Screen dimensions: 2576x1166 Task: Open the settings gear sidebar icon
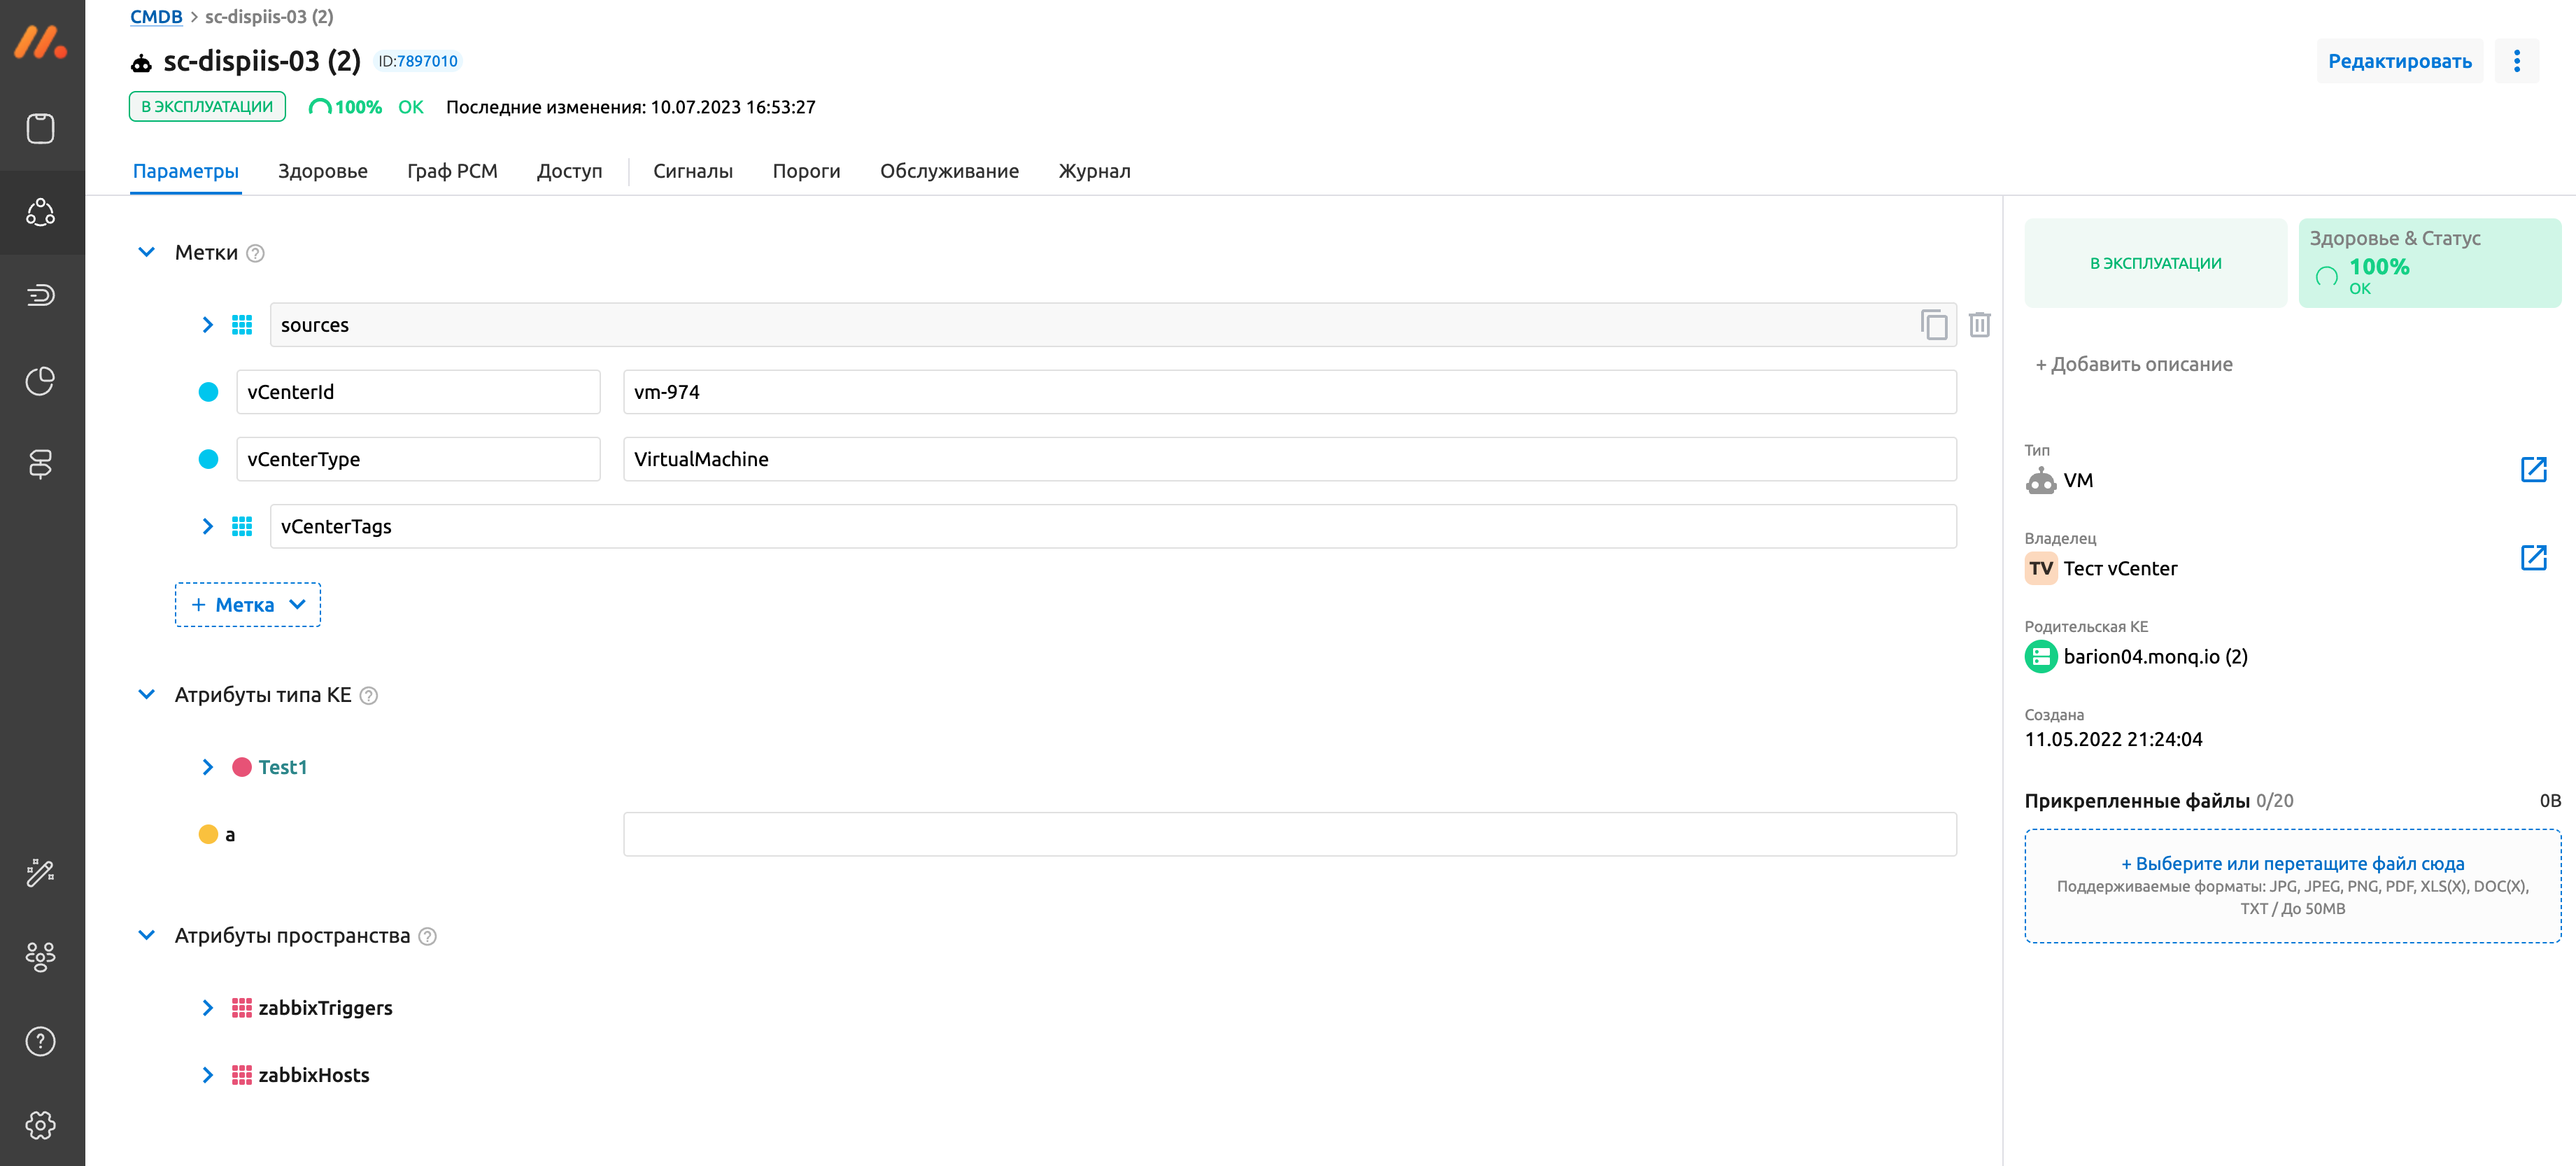click(41, 1125)
